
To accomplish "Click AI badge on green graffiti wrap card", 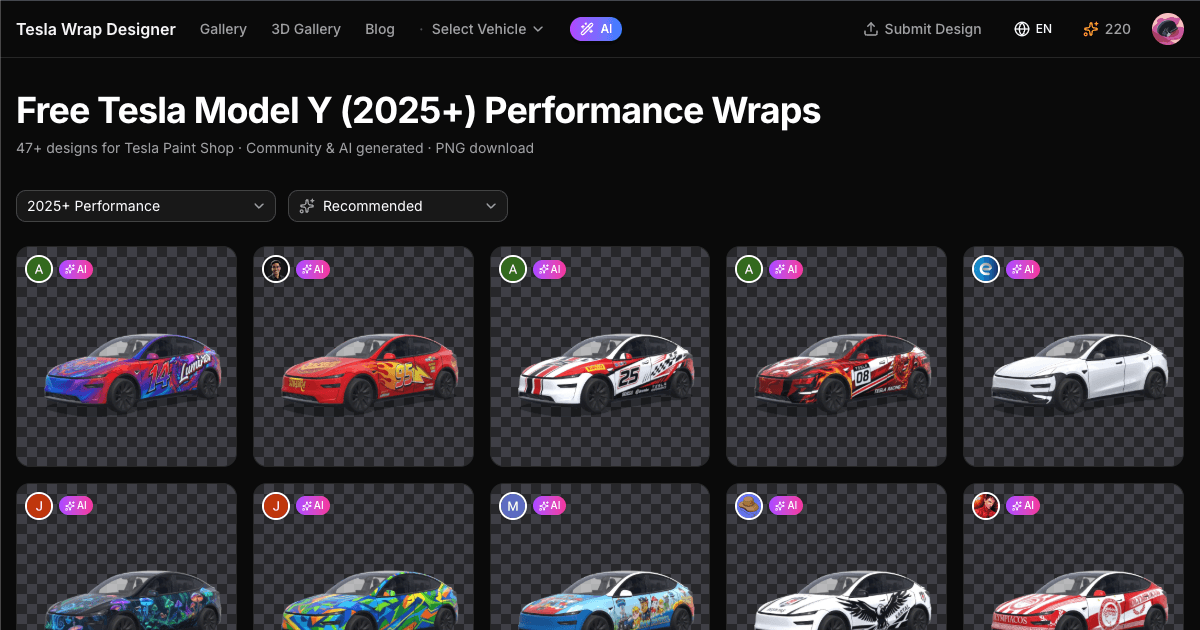I will tap(313, 506).
